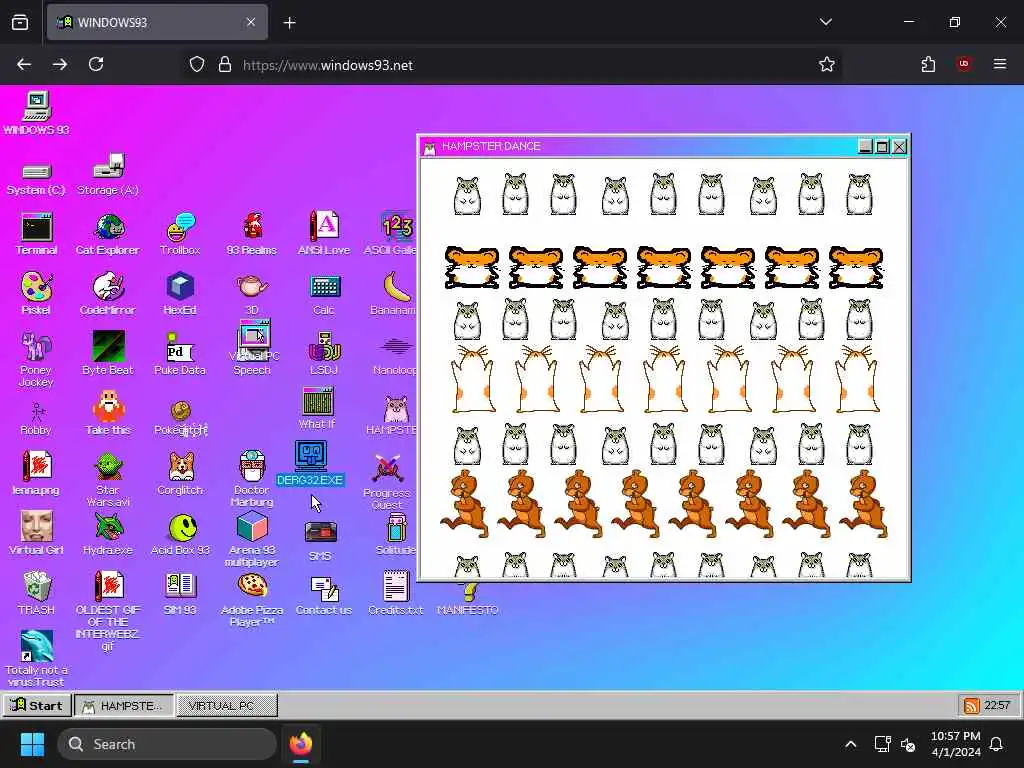The width and height of the screenshot is (1024, 768).
Task: Open the uBlock Origin extension icon
Action: click(964, 64)
